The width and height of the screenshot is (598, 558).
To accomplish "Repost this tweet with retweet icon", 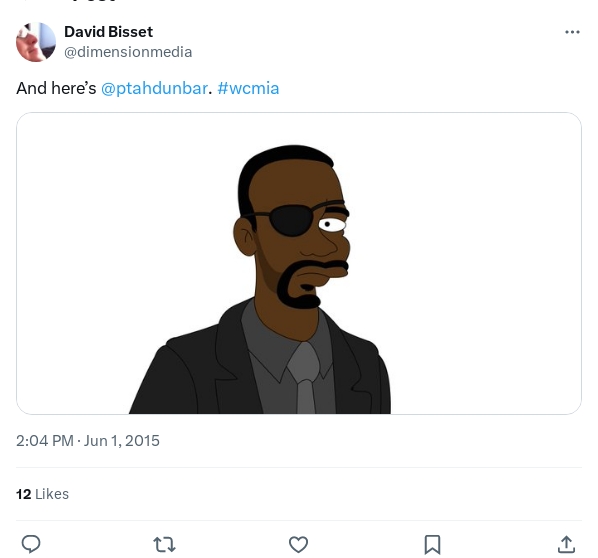I will 164,544.
